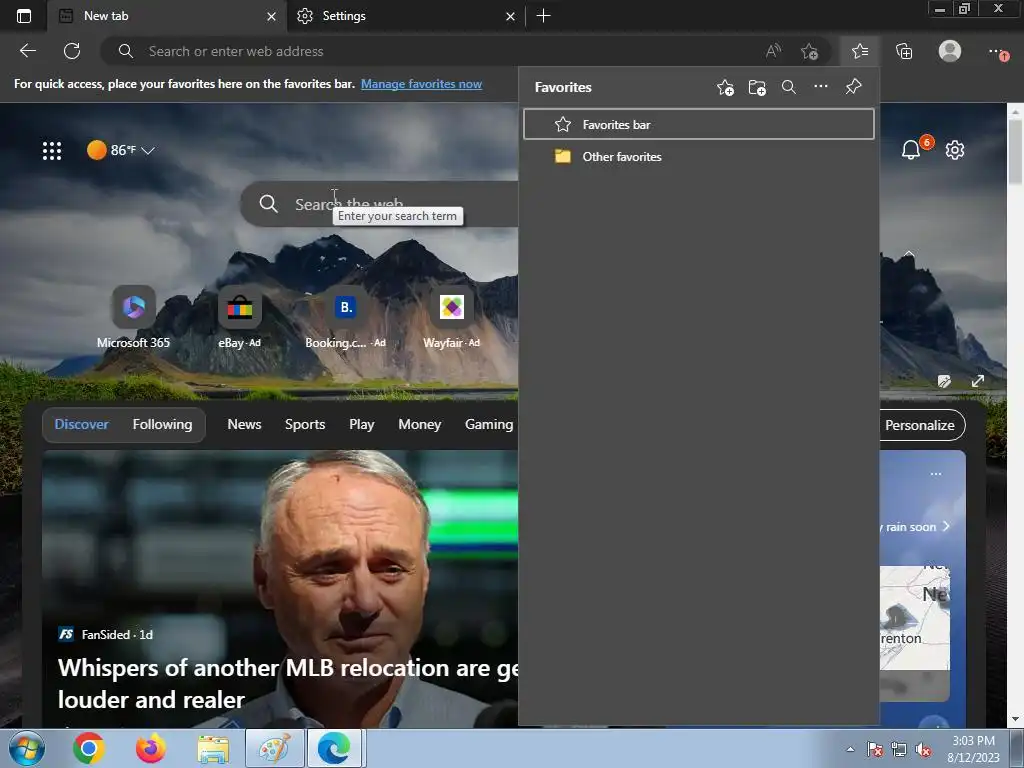Viewport: 1024px width, 768px height.
Task: Click the expand background image icon
Action: click(978, 381)
